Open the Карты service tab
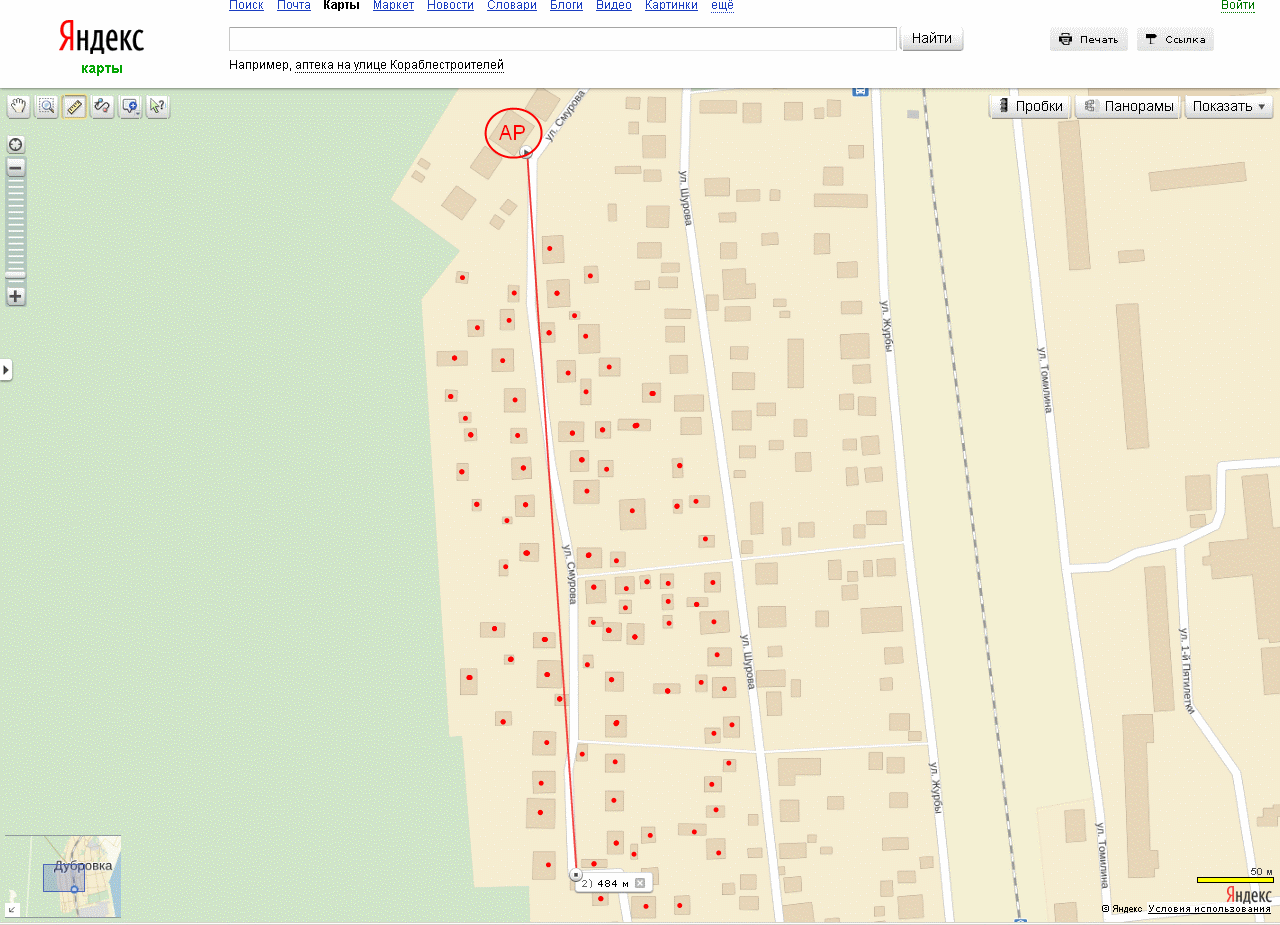 pos(342,6)
